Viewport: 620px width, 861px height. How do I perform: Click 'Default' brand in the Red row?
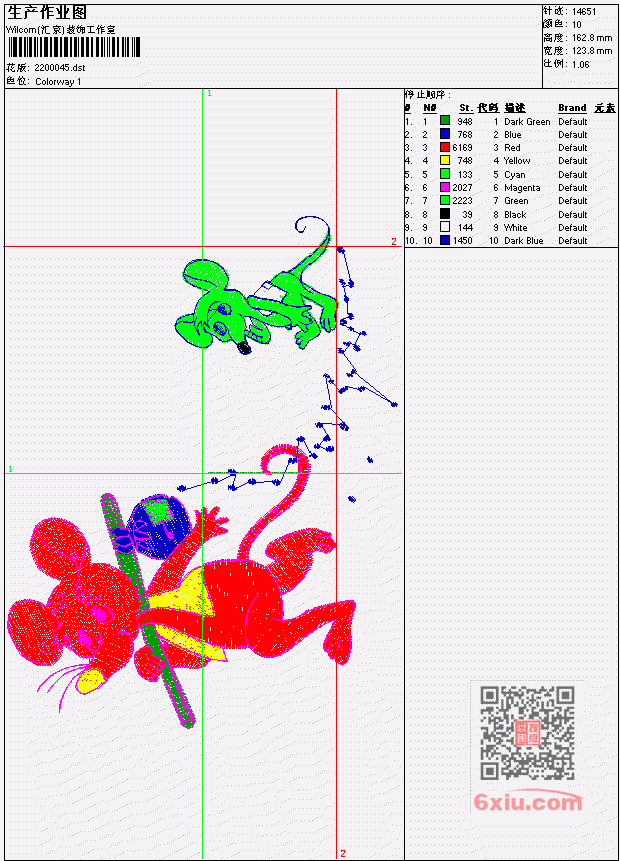(x=573, y=148)
